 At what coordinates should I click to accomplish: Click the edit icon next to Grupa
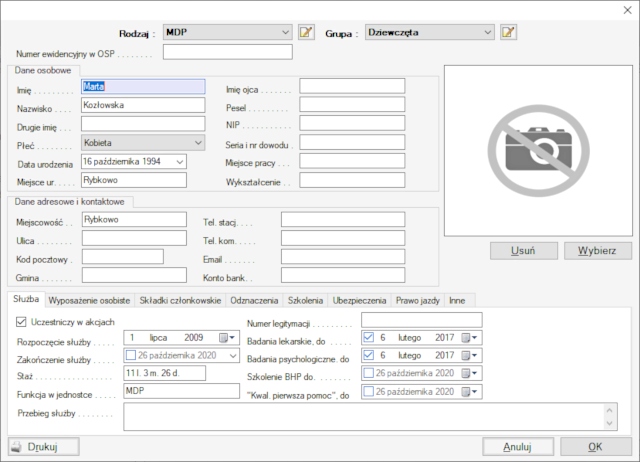pos(509,32)
